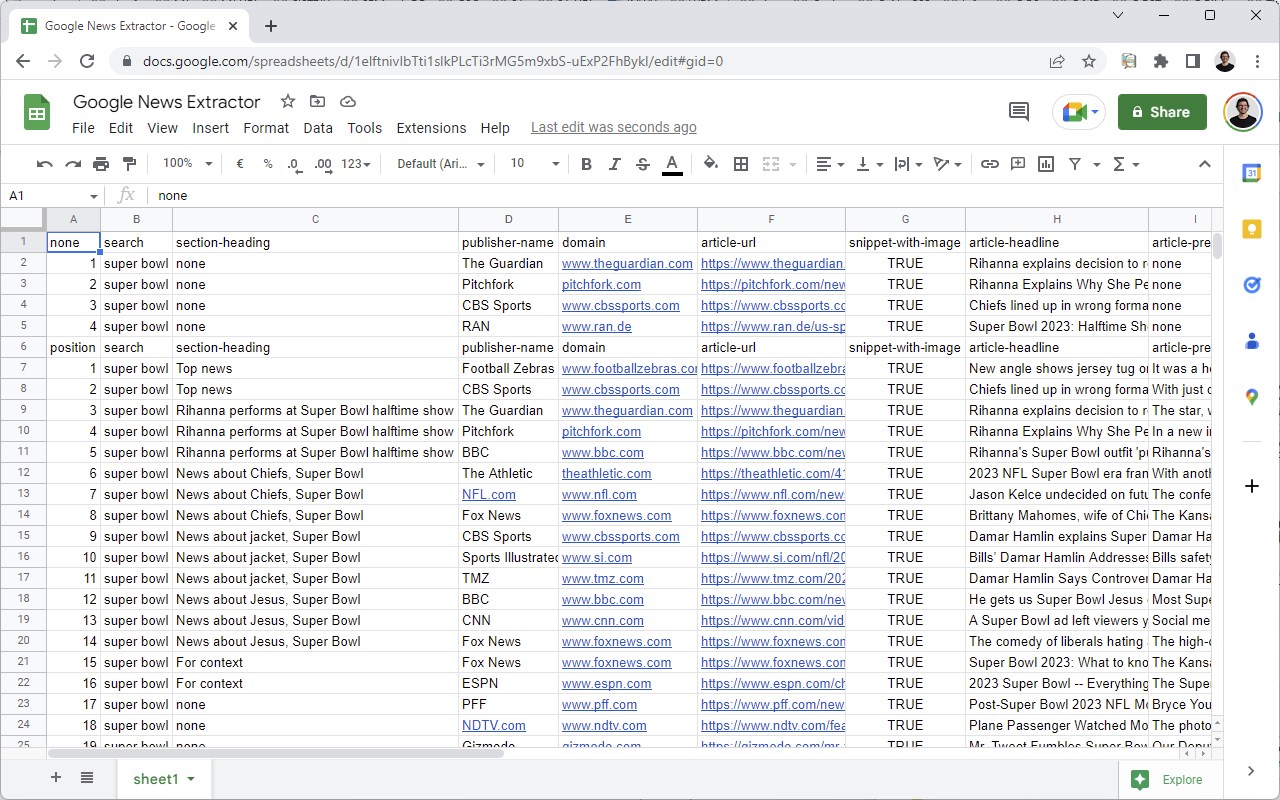Format selection as percent

[268, 164]
